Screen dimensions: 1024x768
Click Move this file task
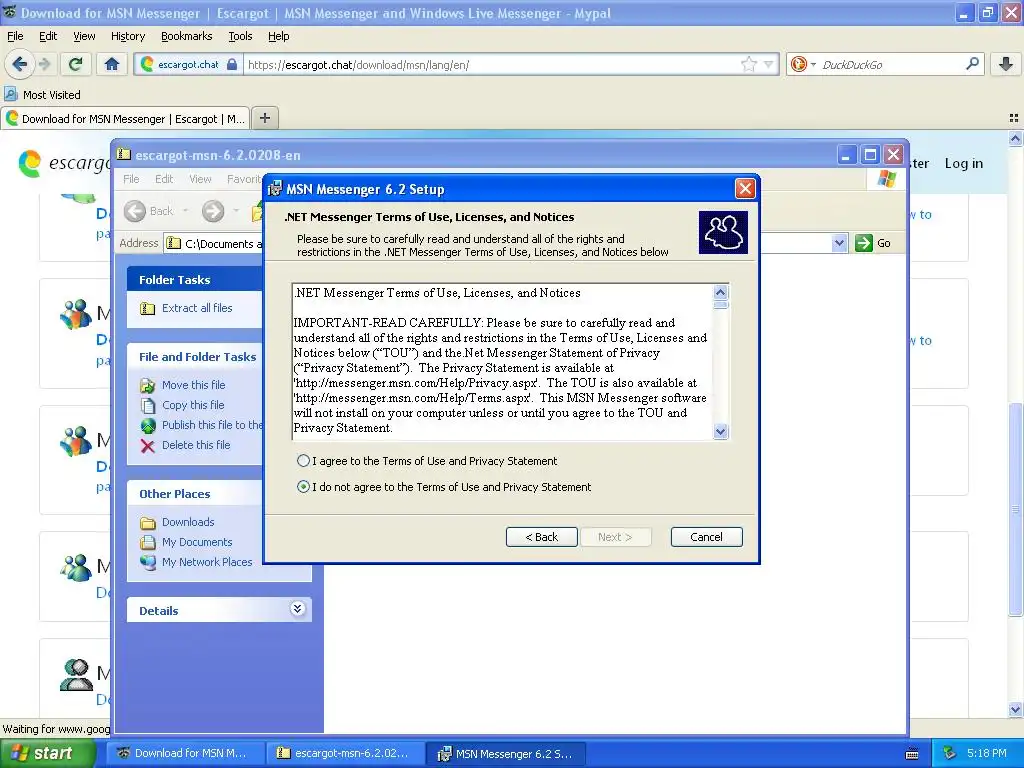coord(193,385)
